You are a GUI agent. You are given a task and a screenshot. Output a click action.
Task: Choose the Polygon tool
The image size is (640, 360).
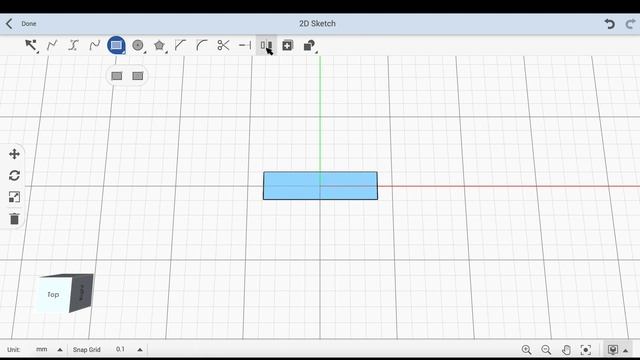(x=159, y=45)
